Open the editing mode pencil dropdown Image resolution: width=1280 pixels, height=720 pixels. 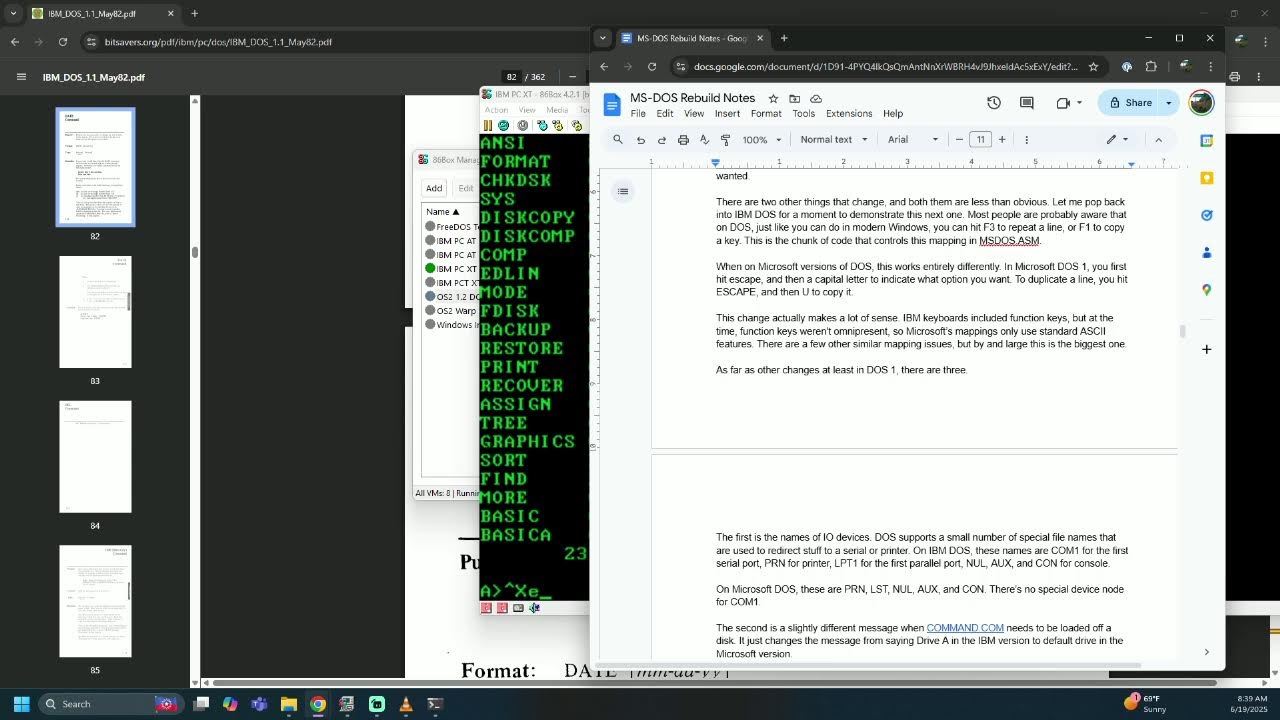click(1117, 140)
